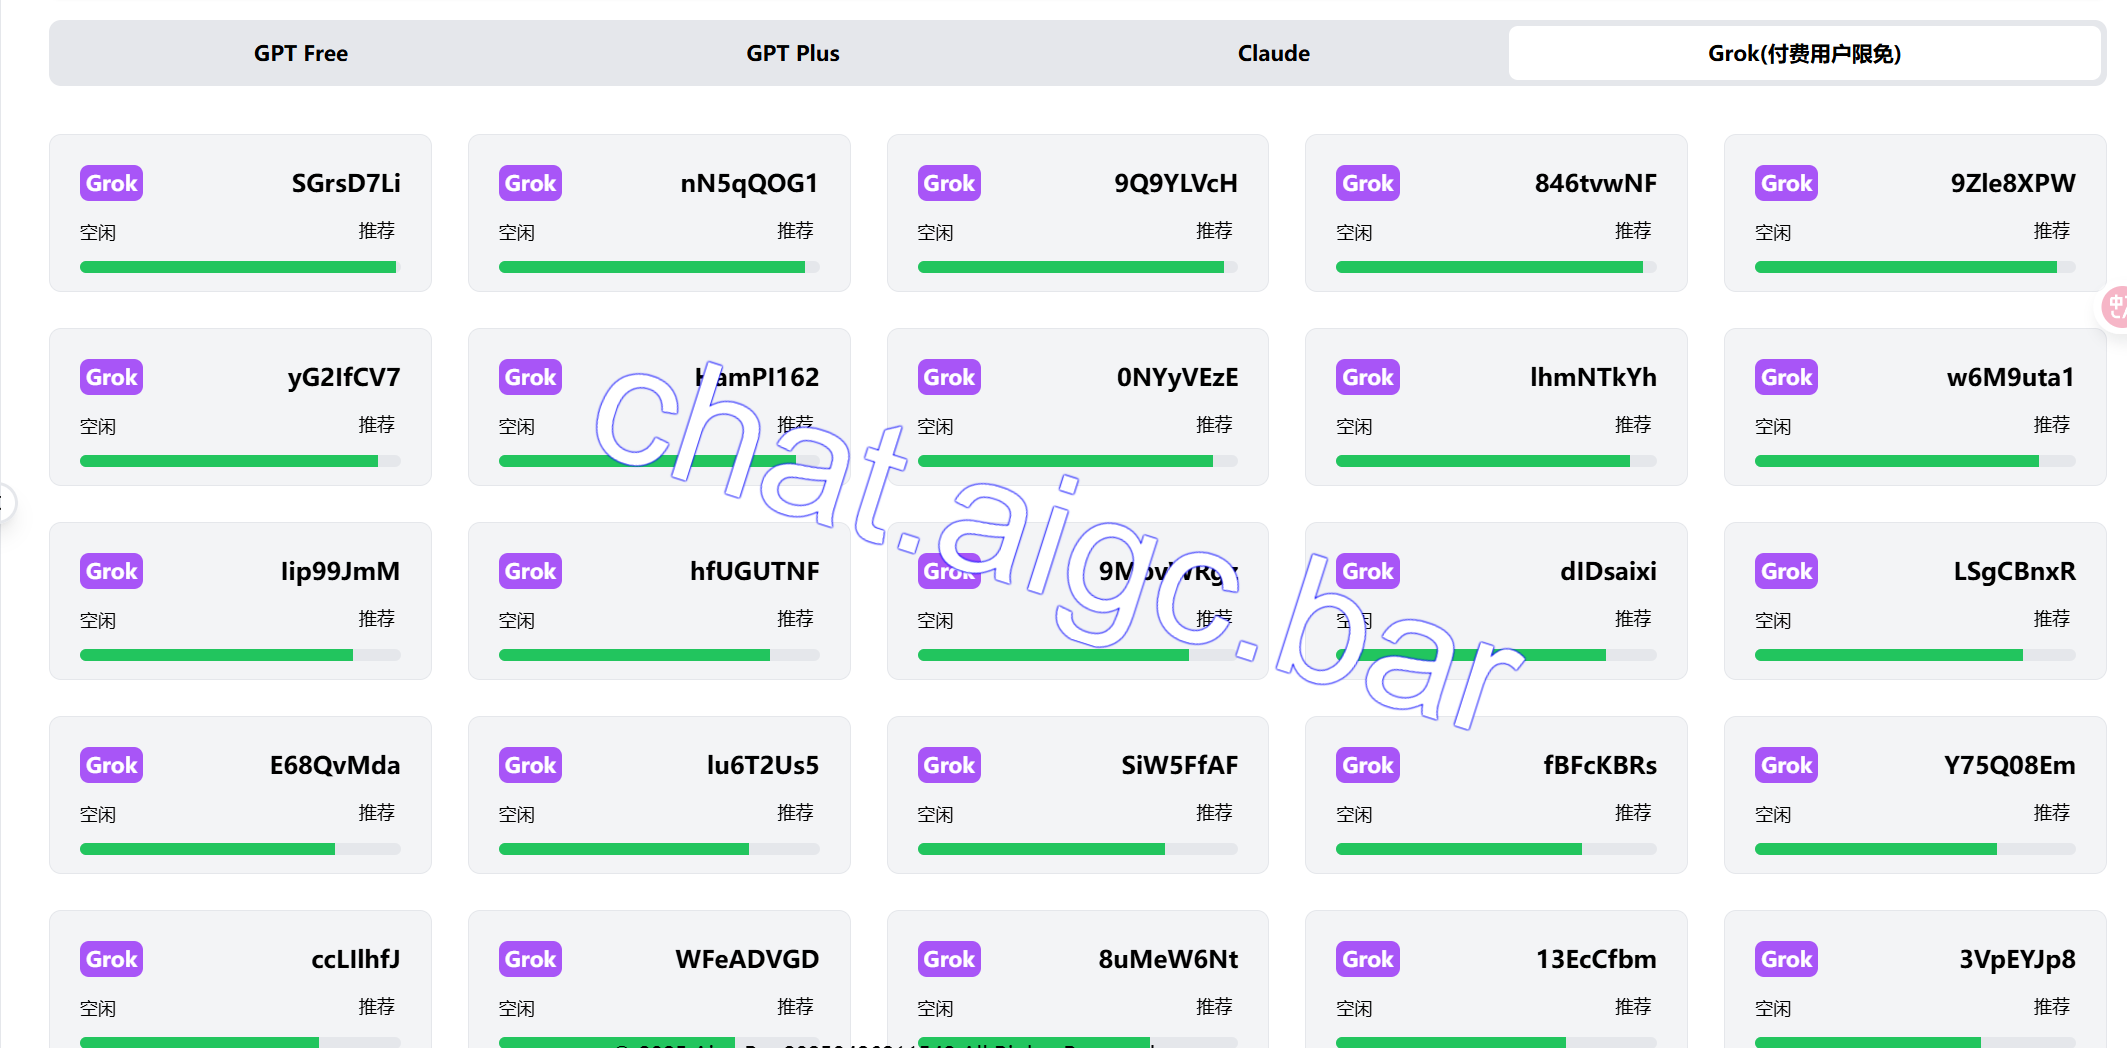This screenshot has width=2127, height=1048.
Task: Click 空闲 status on 3VpEYJp8 card
Action: coord(1773,1008)
